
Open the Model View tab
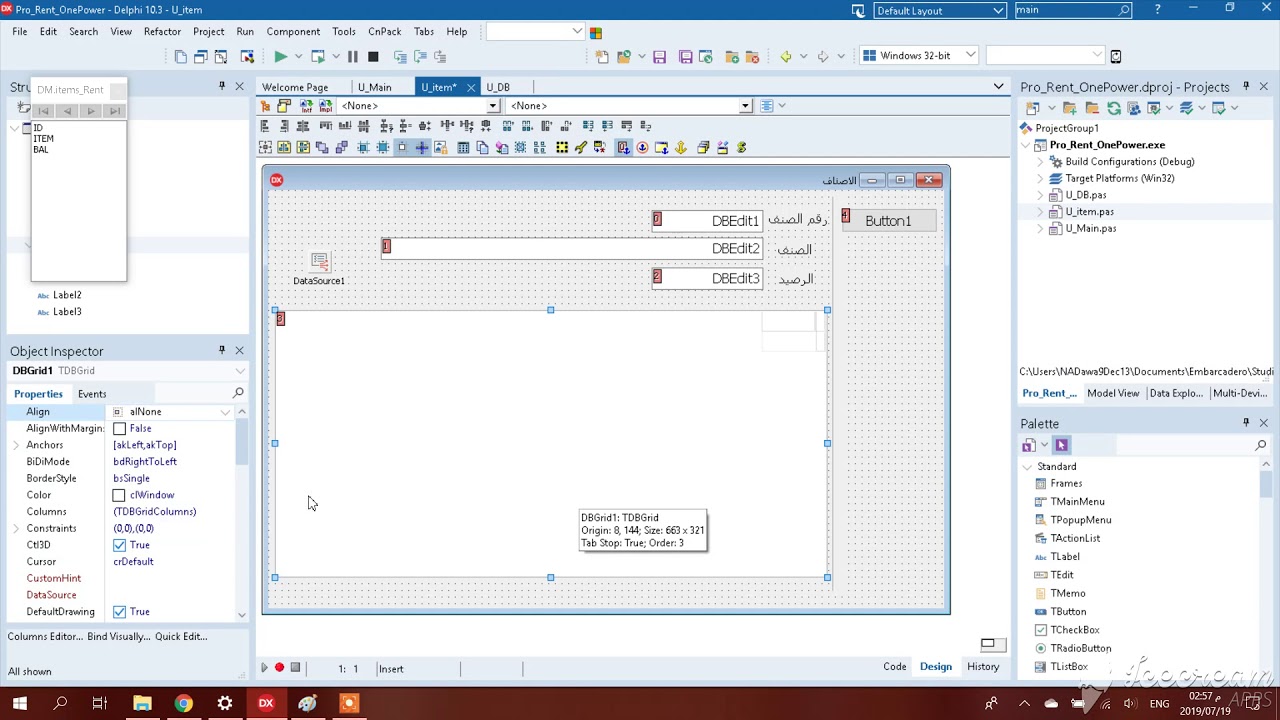tap(1113, 393)
